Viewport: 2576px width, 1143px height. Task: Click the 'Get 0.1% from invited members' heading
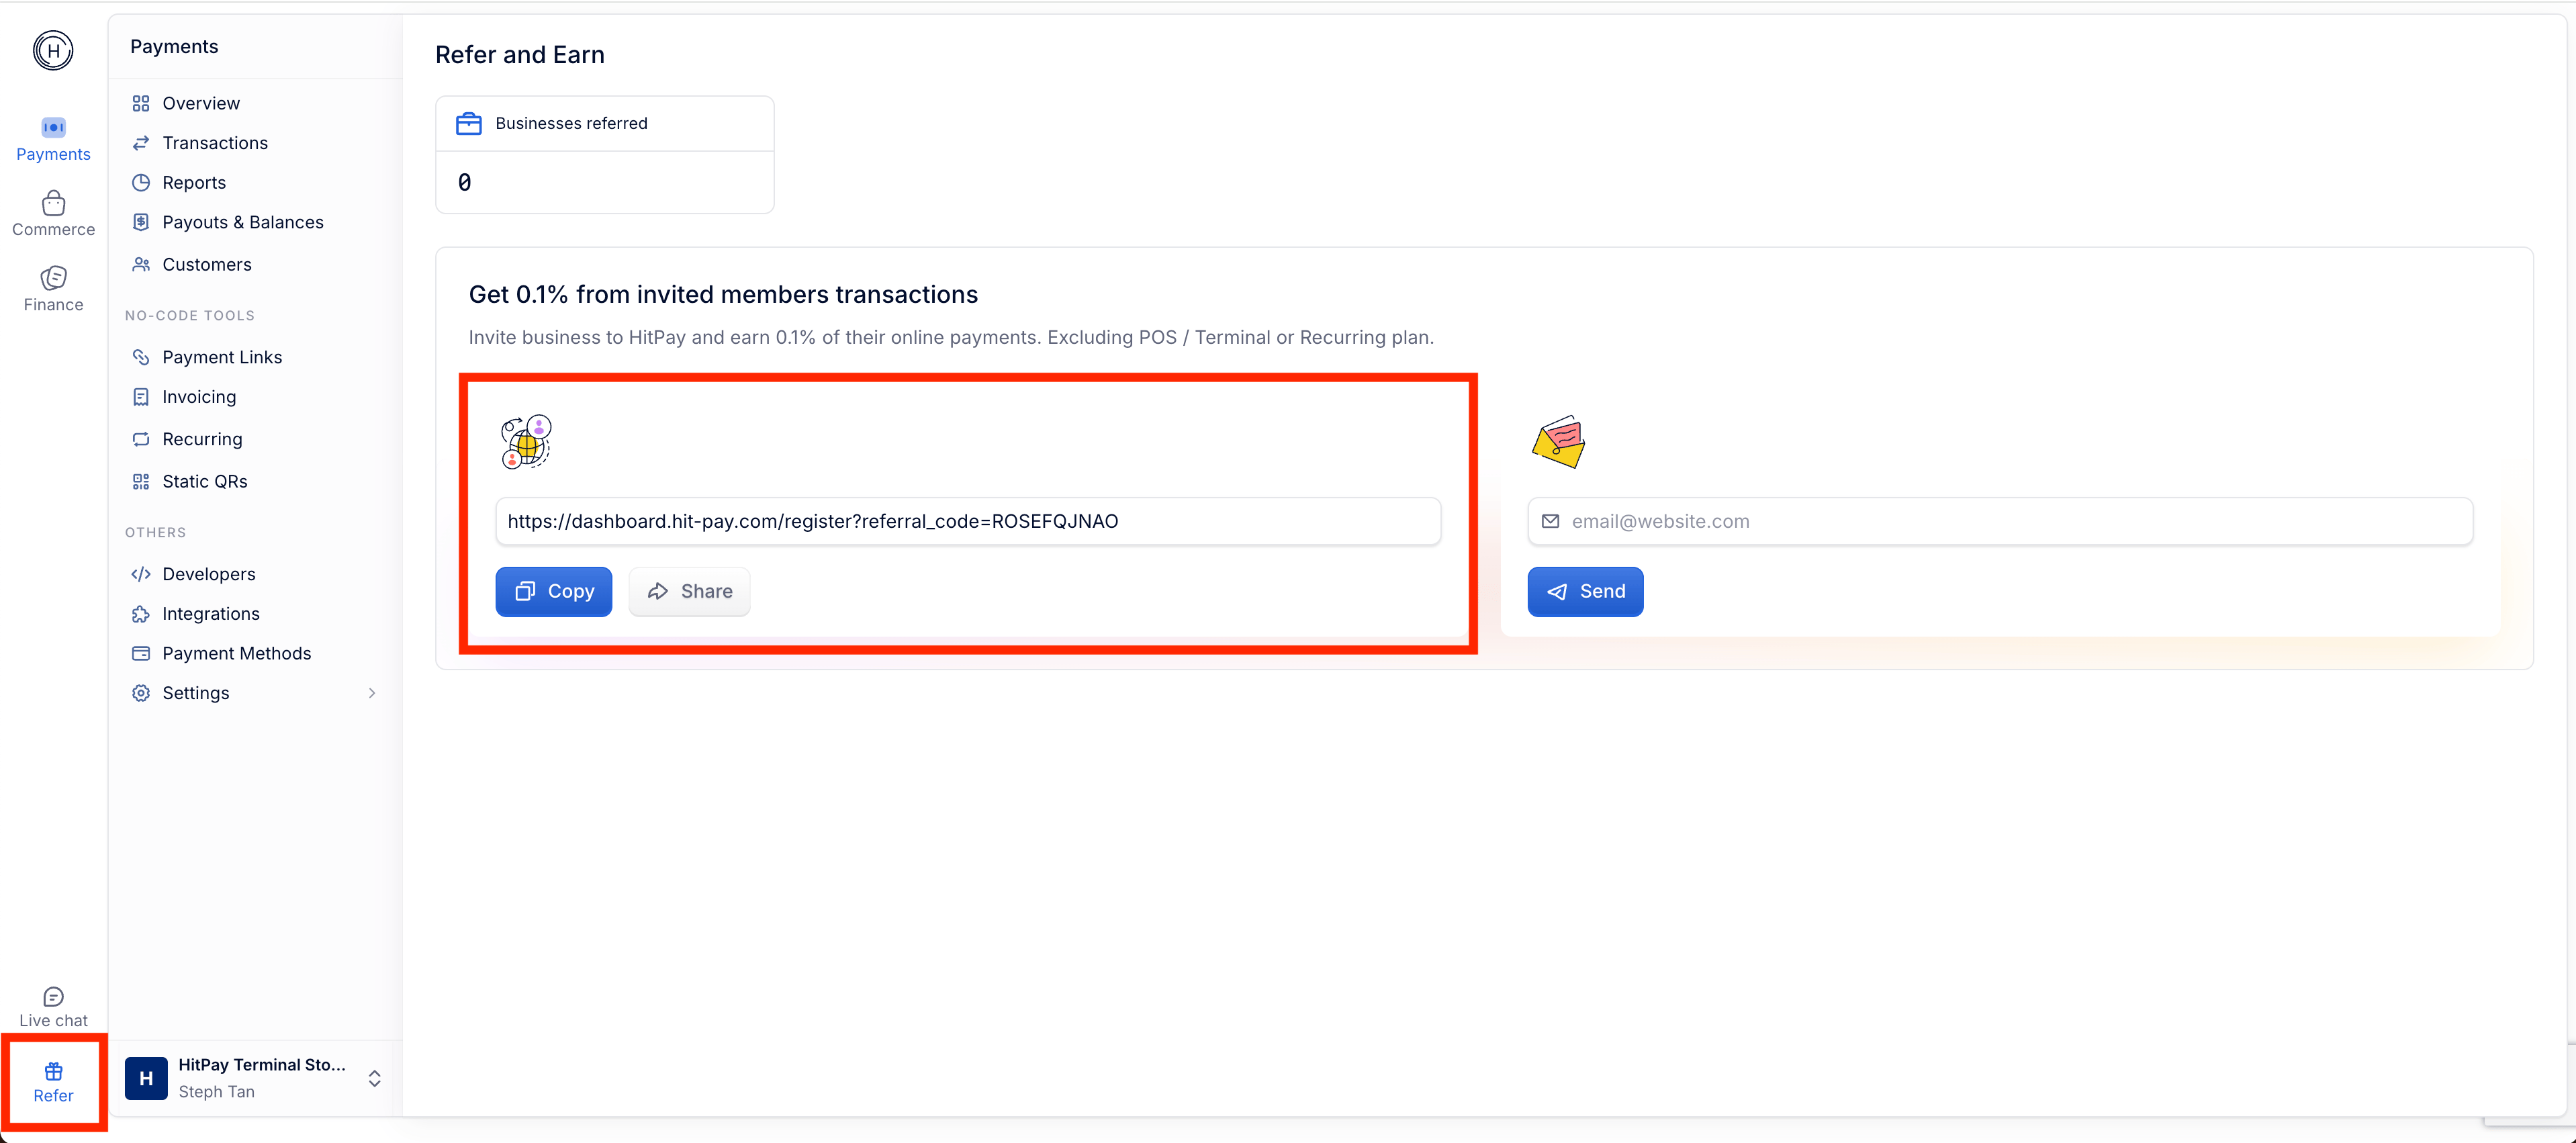(723, 294)
